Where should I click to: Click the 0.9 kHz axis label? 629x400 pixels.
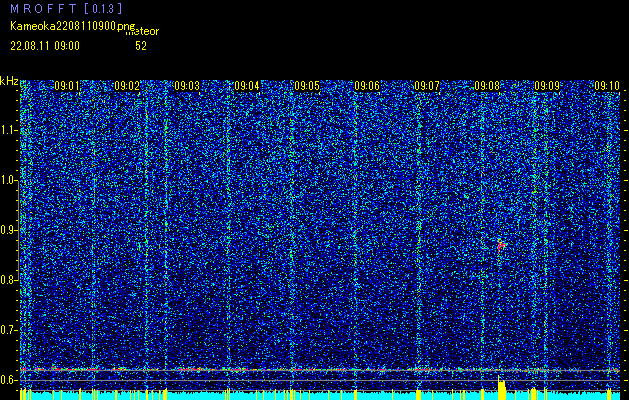[x=9, y=230]
